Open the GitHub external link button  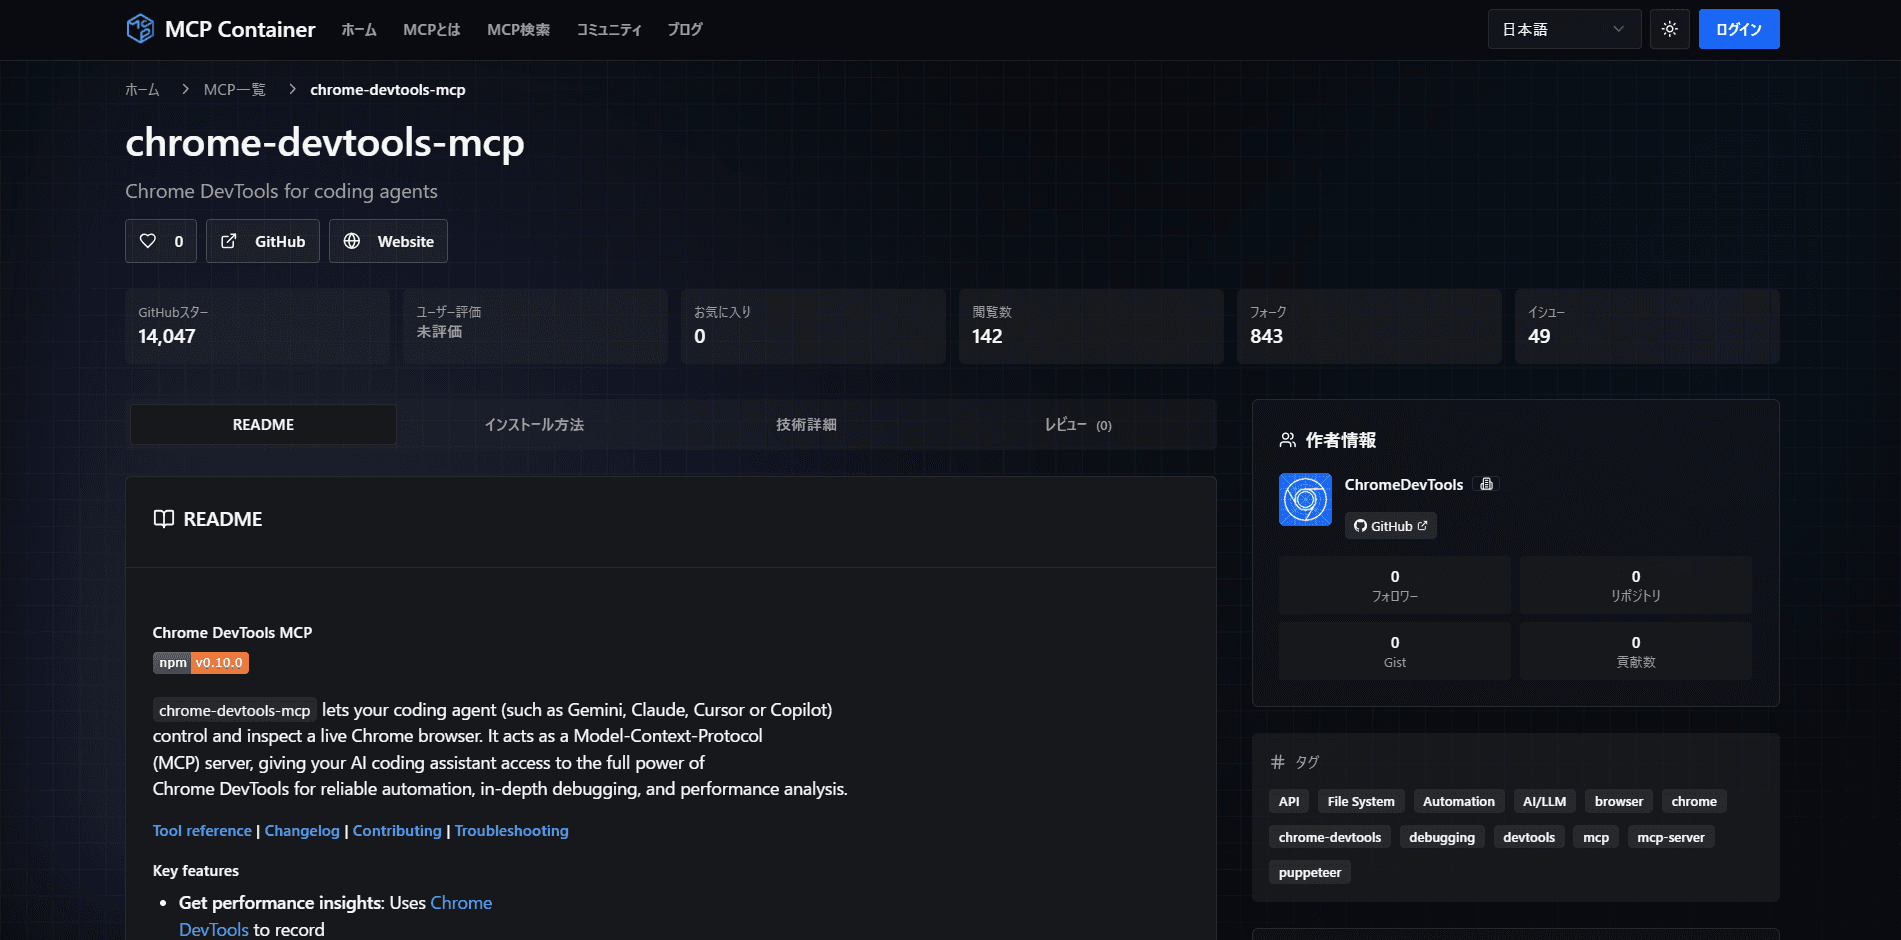(x=263, y=241)
